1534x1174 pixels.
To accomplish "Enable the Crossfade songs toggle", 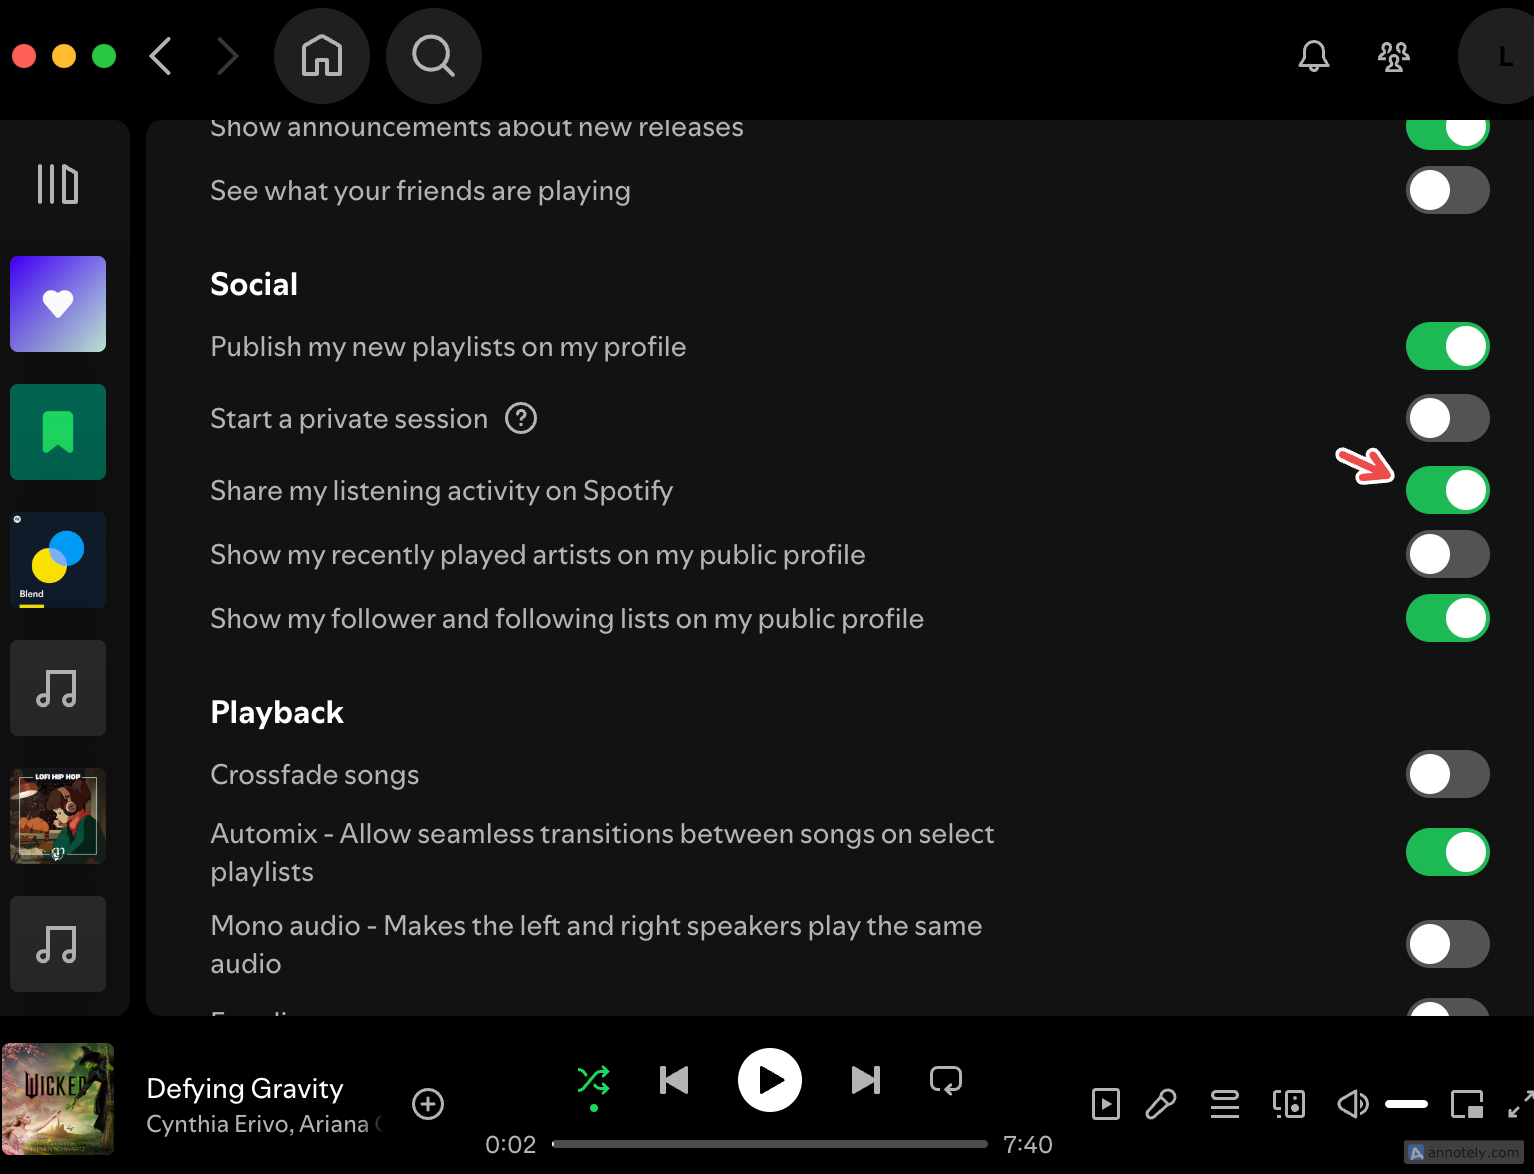I will click(x=1447, y=774).
